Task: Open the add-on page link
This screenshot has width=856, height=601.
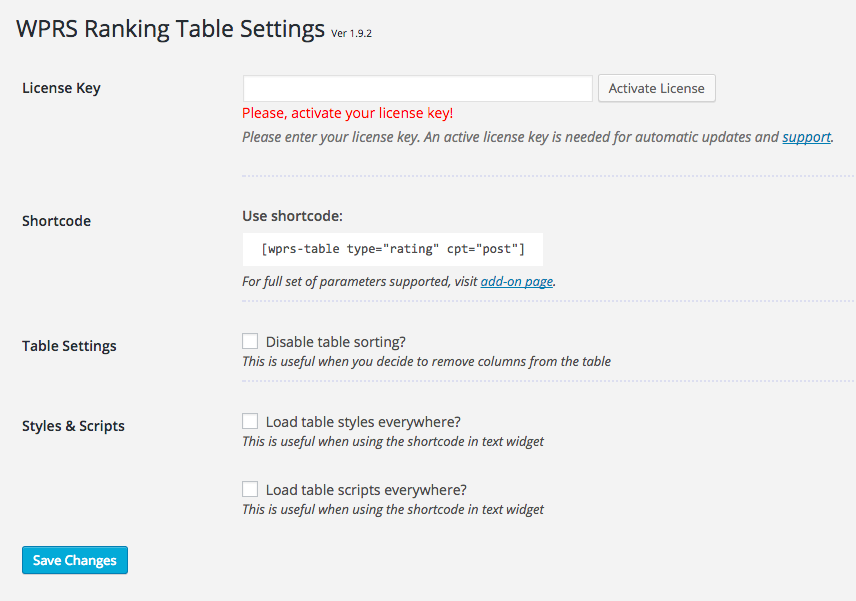Action: click(x=516, y=282)
